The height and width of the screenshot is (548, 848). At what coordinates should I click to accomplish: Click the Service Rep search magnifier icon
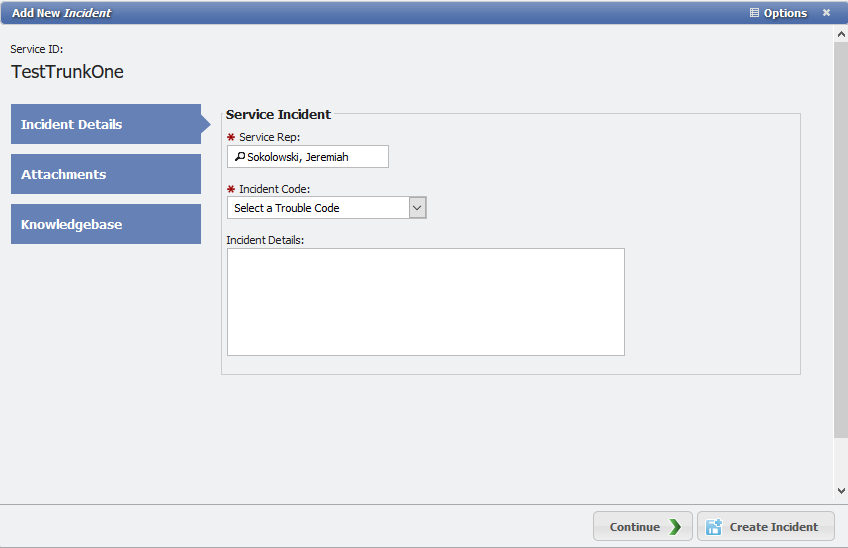pos(239,157)
